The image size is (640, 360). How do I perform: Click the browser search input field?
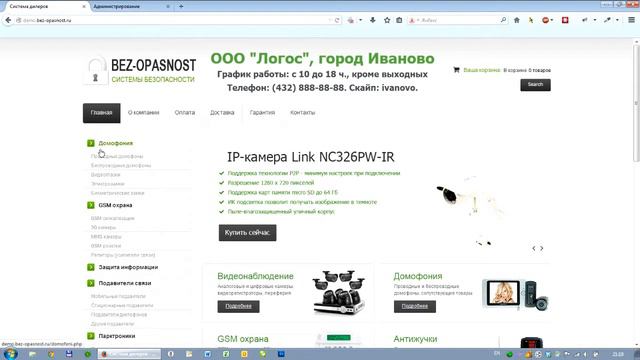coord(458,20)
